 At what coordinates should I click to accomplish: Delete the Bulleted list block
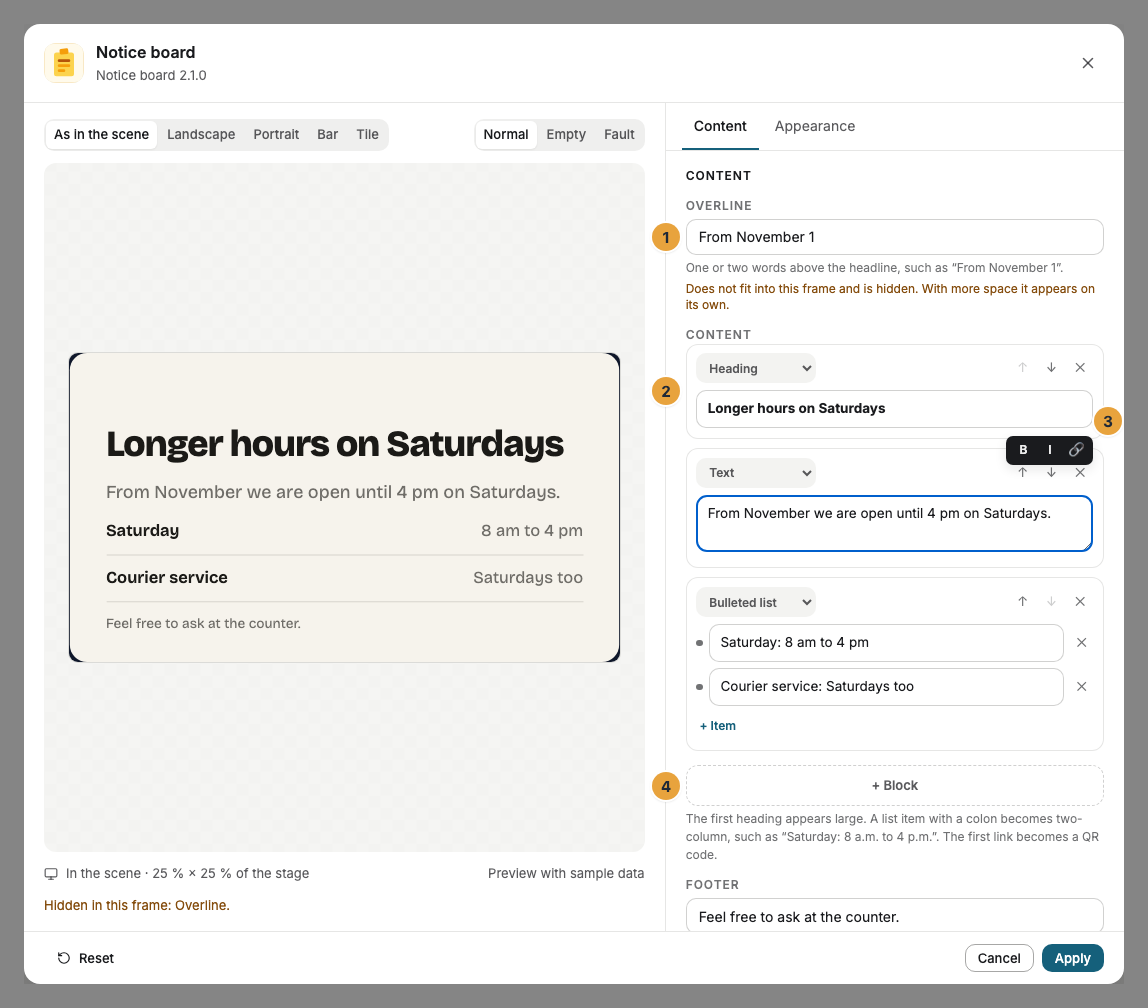(1080, 602)
